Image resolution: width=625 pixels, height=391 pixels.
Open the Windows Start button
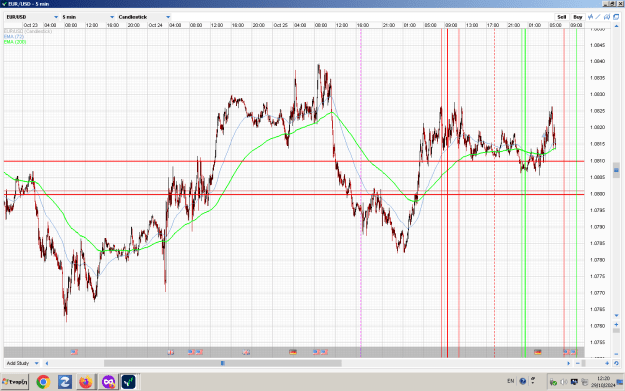point(15,382)
